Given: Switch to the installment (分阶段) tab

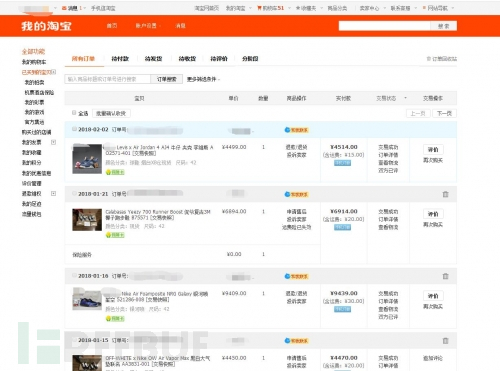Looking at the screenshot, I should pos(250,59).
